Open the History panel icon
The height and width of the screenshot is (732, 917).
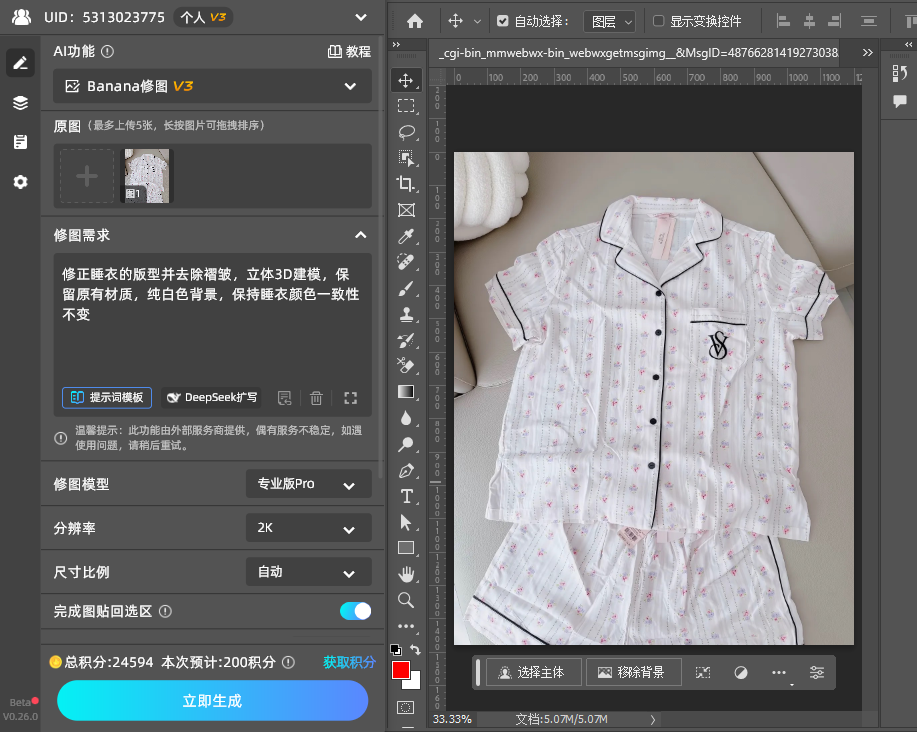click(899, 73)
